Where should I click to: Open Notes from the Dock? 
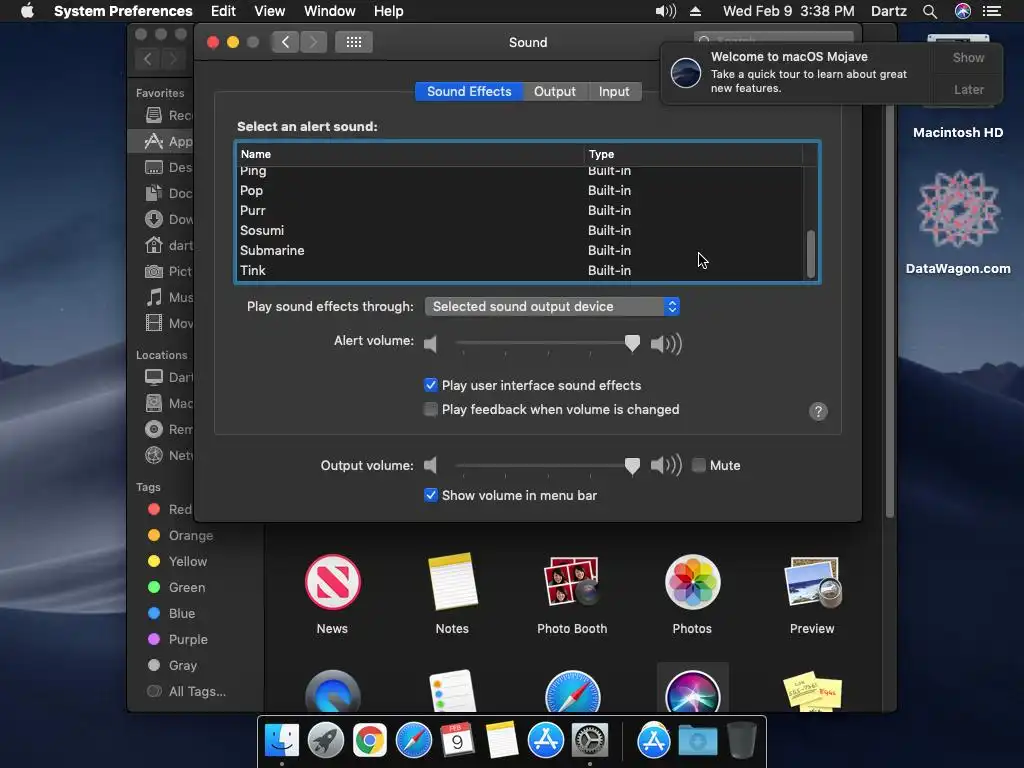coord(502,741)
